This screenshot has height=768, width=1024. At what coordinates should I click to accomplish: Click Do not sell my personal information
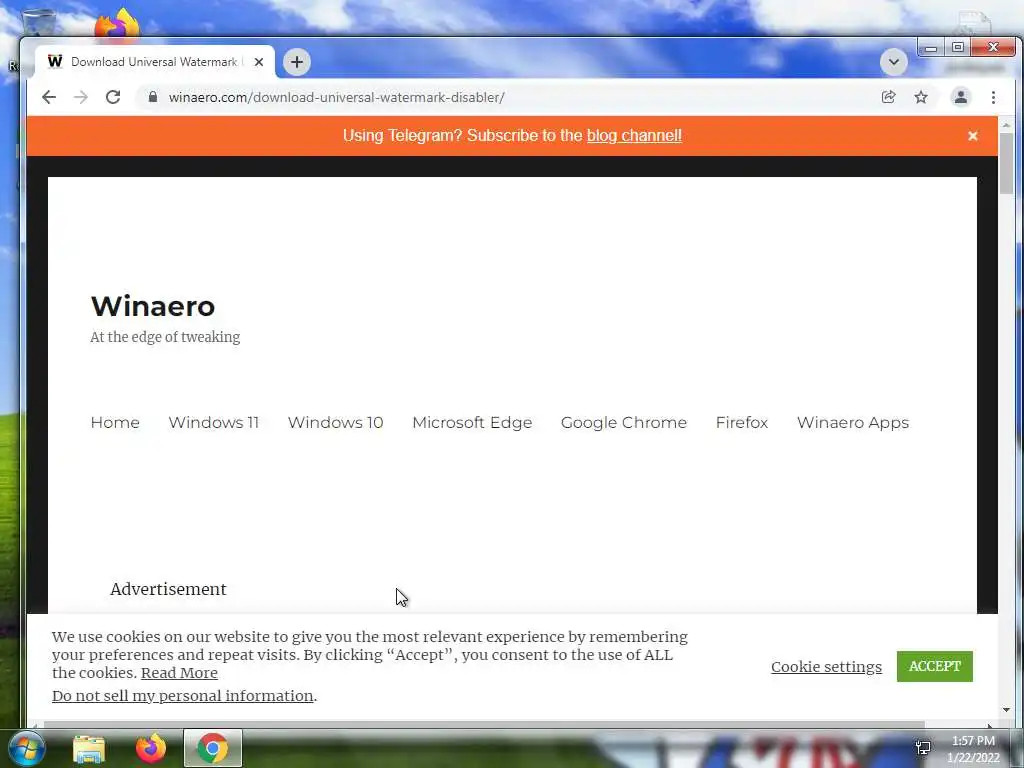point(183,696)
